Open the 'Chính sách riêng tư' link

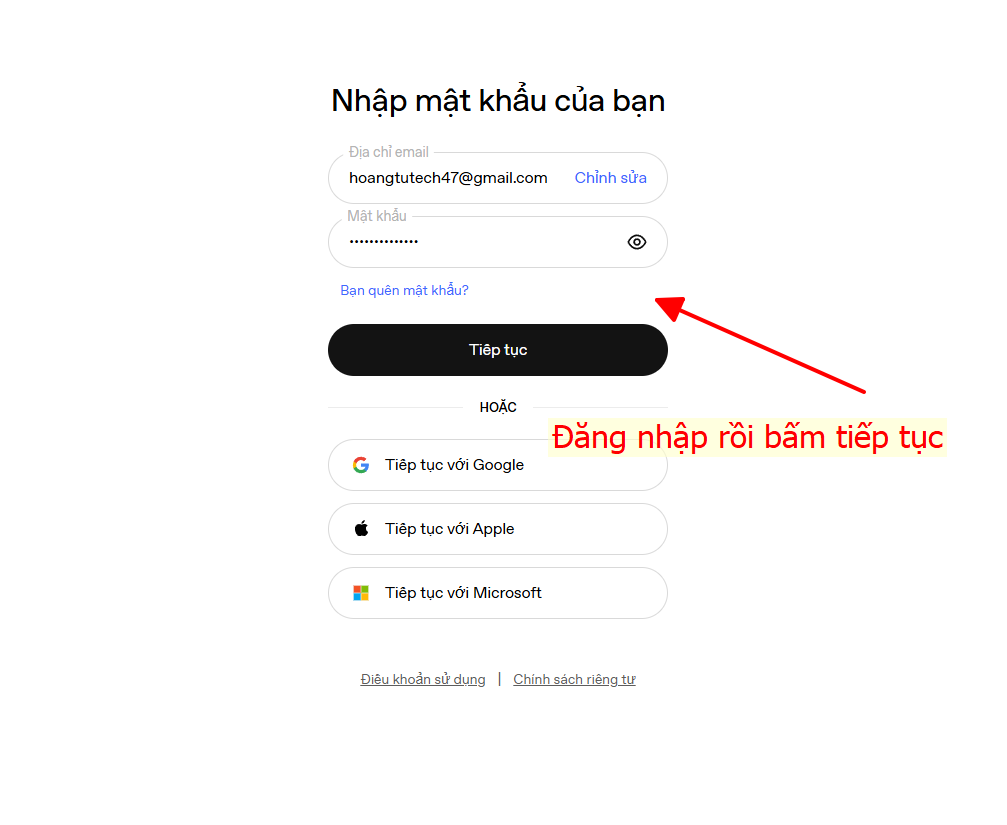pos(574,680)
